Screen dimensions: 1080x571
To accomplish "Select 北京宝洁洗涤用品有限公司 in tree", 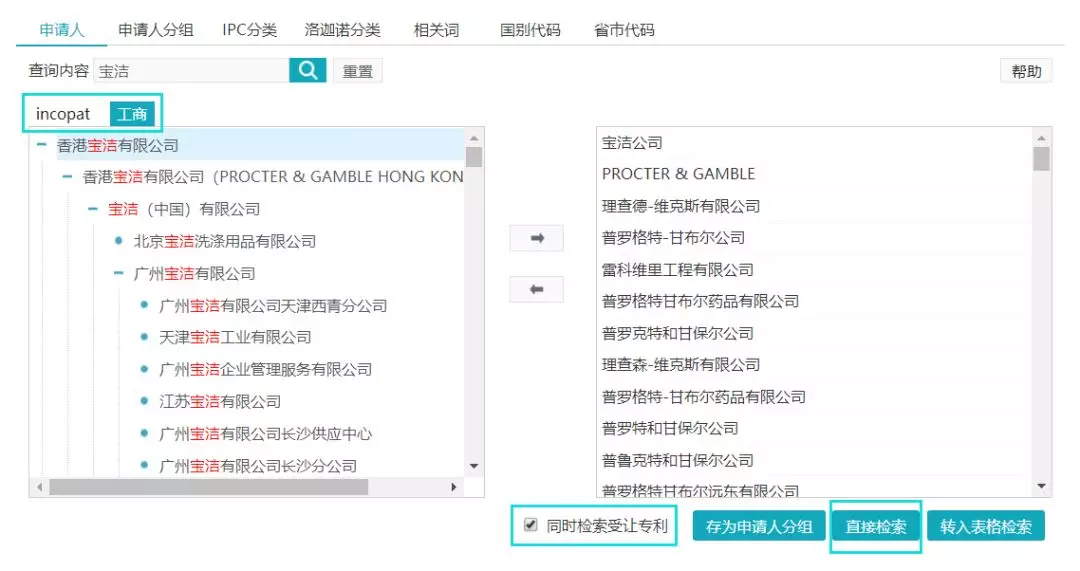I will [x=225, y=241].
